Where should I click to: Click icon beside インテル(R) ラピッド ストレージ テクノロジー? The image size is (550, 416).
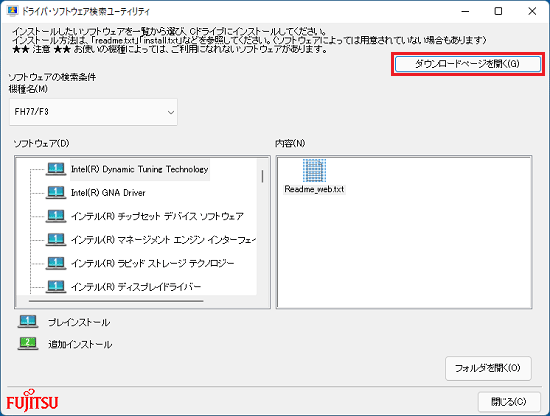(x=56, y=263)
